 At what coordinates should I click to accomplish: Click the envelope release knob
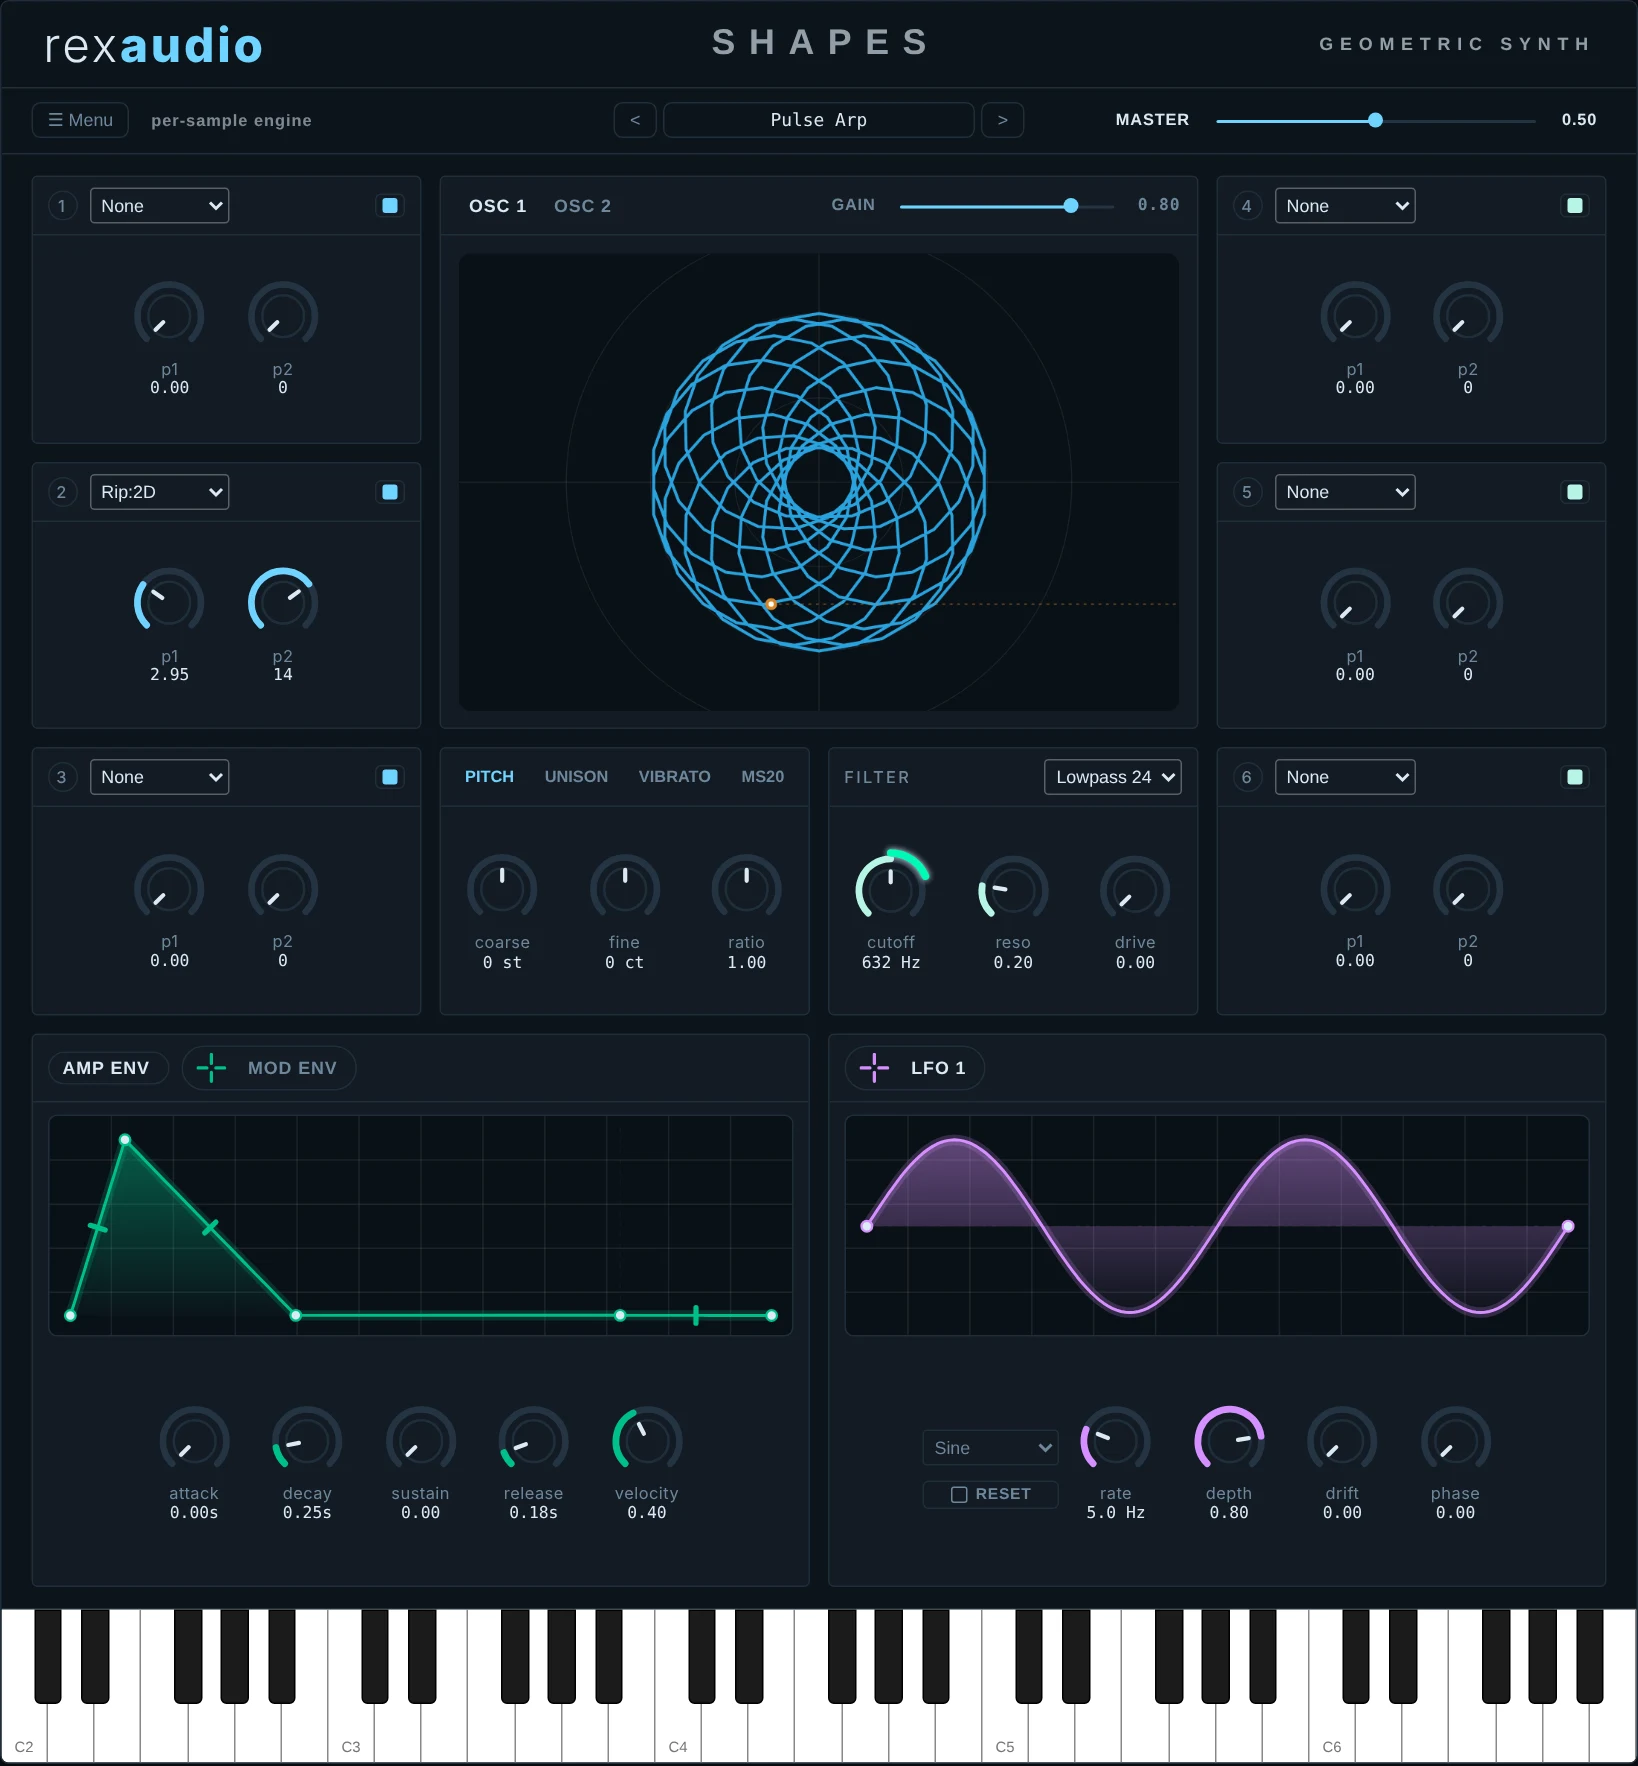coord(533,1440)
